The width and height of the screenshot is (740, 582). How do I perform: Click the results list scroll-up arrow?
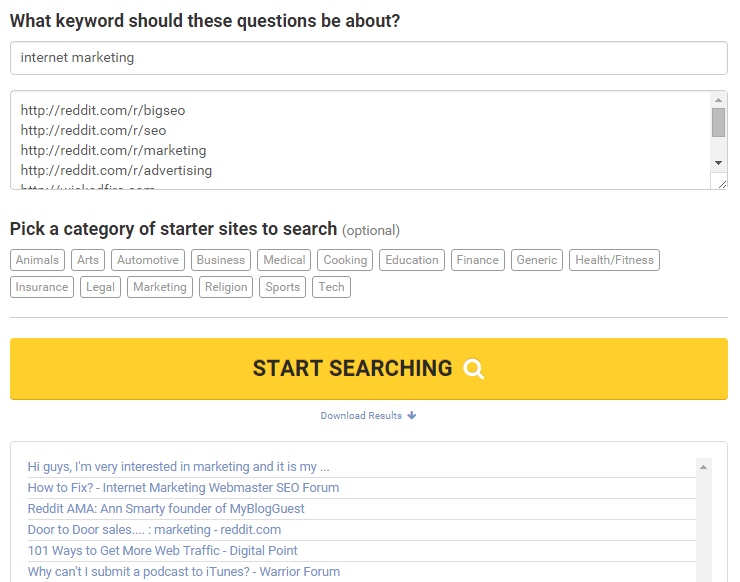[703, 467]
